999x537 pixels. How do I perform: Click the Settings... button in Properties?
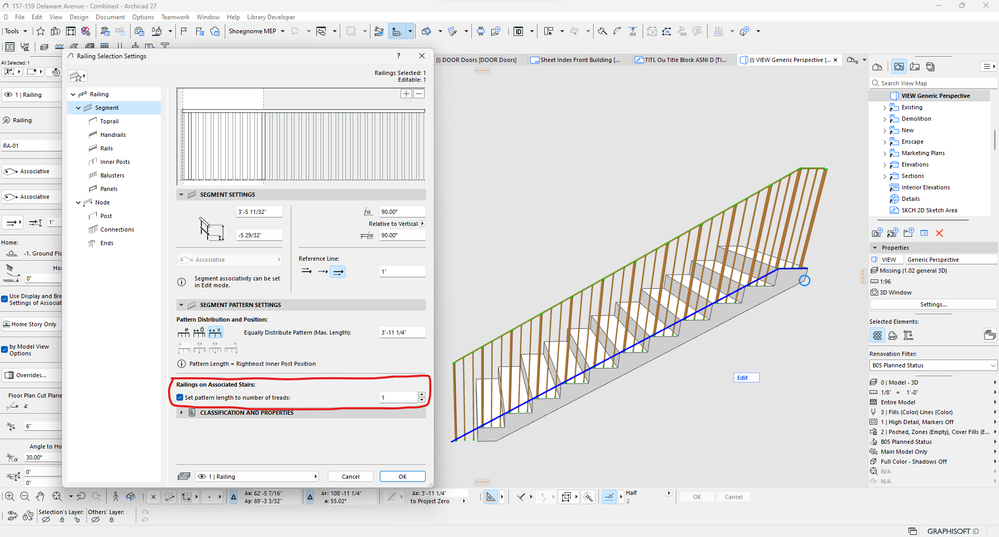933,304
